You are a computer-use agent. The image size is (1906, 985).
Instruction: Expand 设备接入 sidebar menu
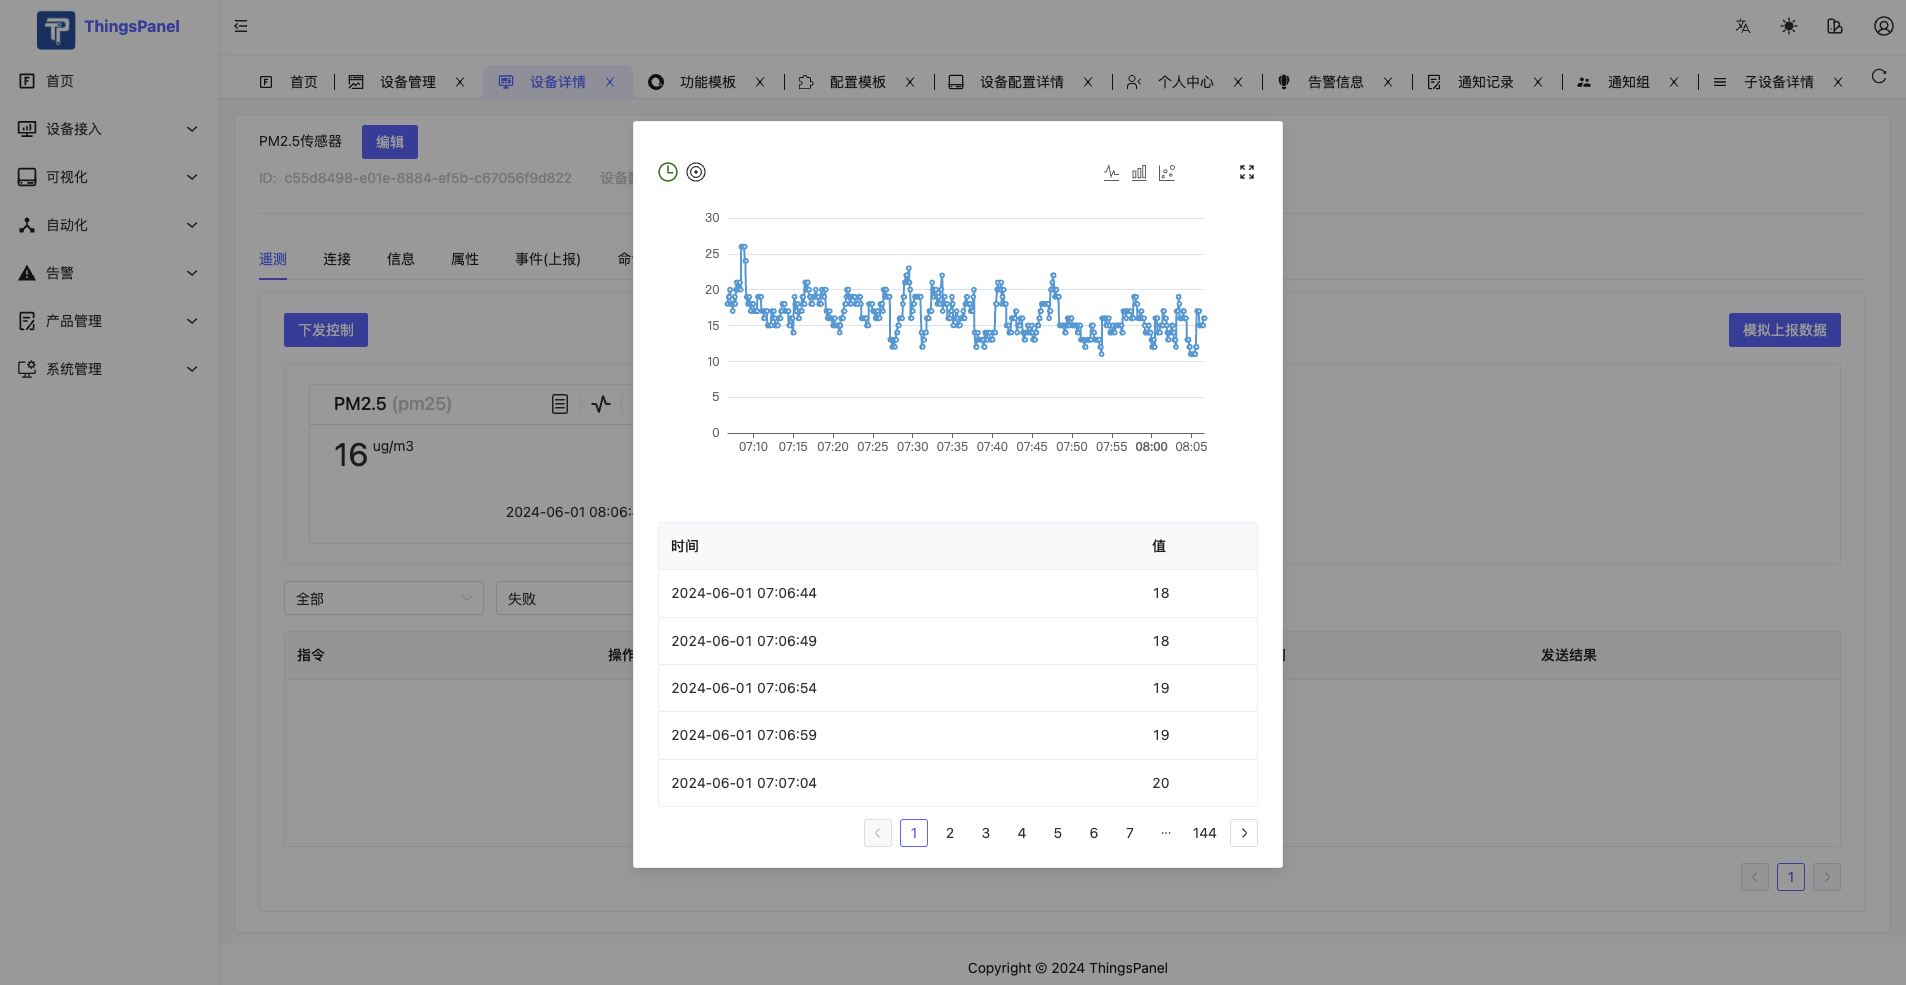109,129
